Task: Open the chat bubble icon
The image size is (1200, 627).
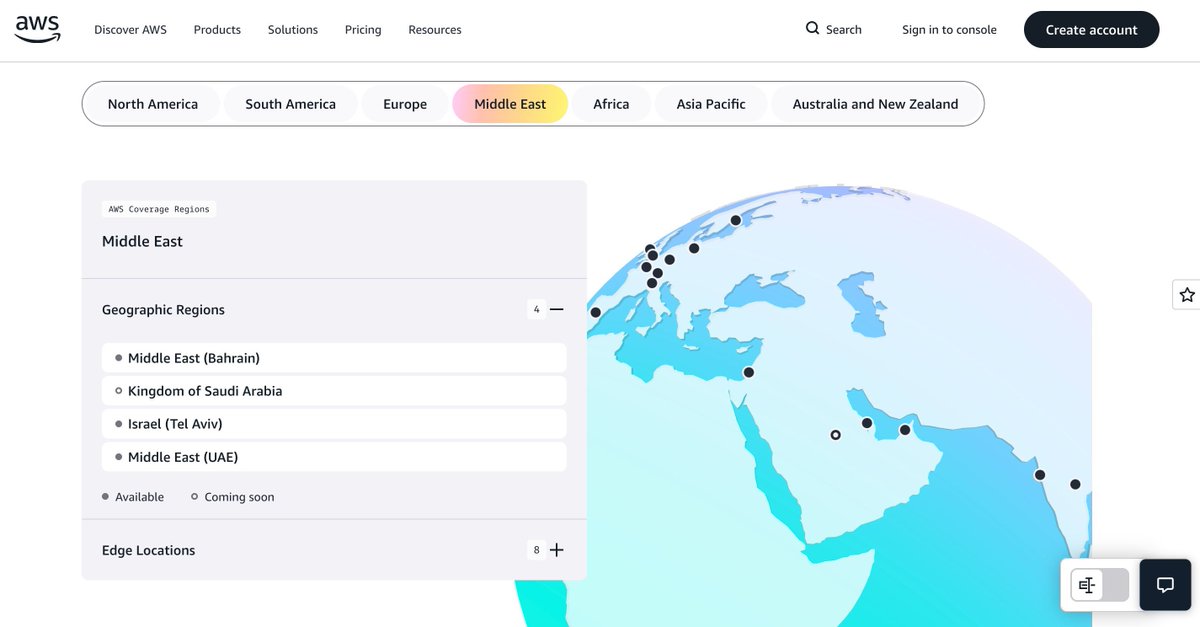Action: [x=1165, y=585]
